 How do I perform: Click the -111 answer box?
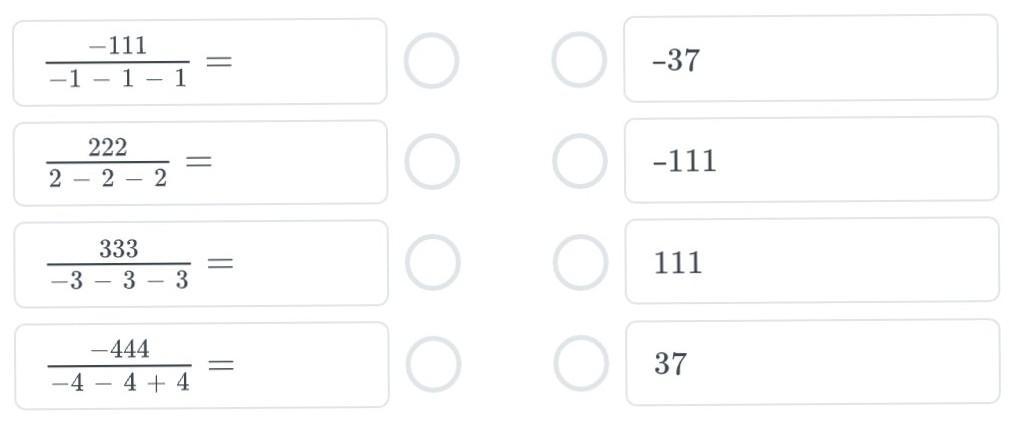[x=810, y=160]
